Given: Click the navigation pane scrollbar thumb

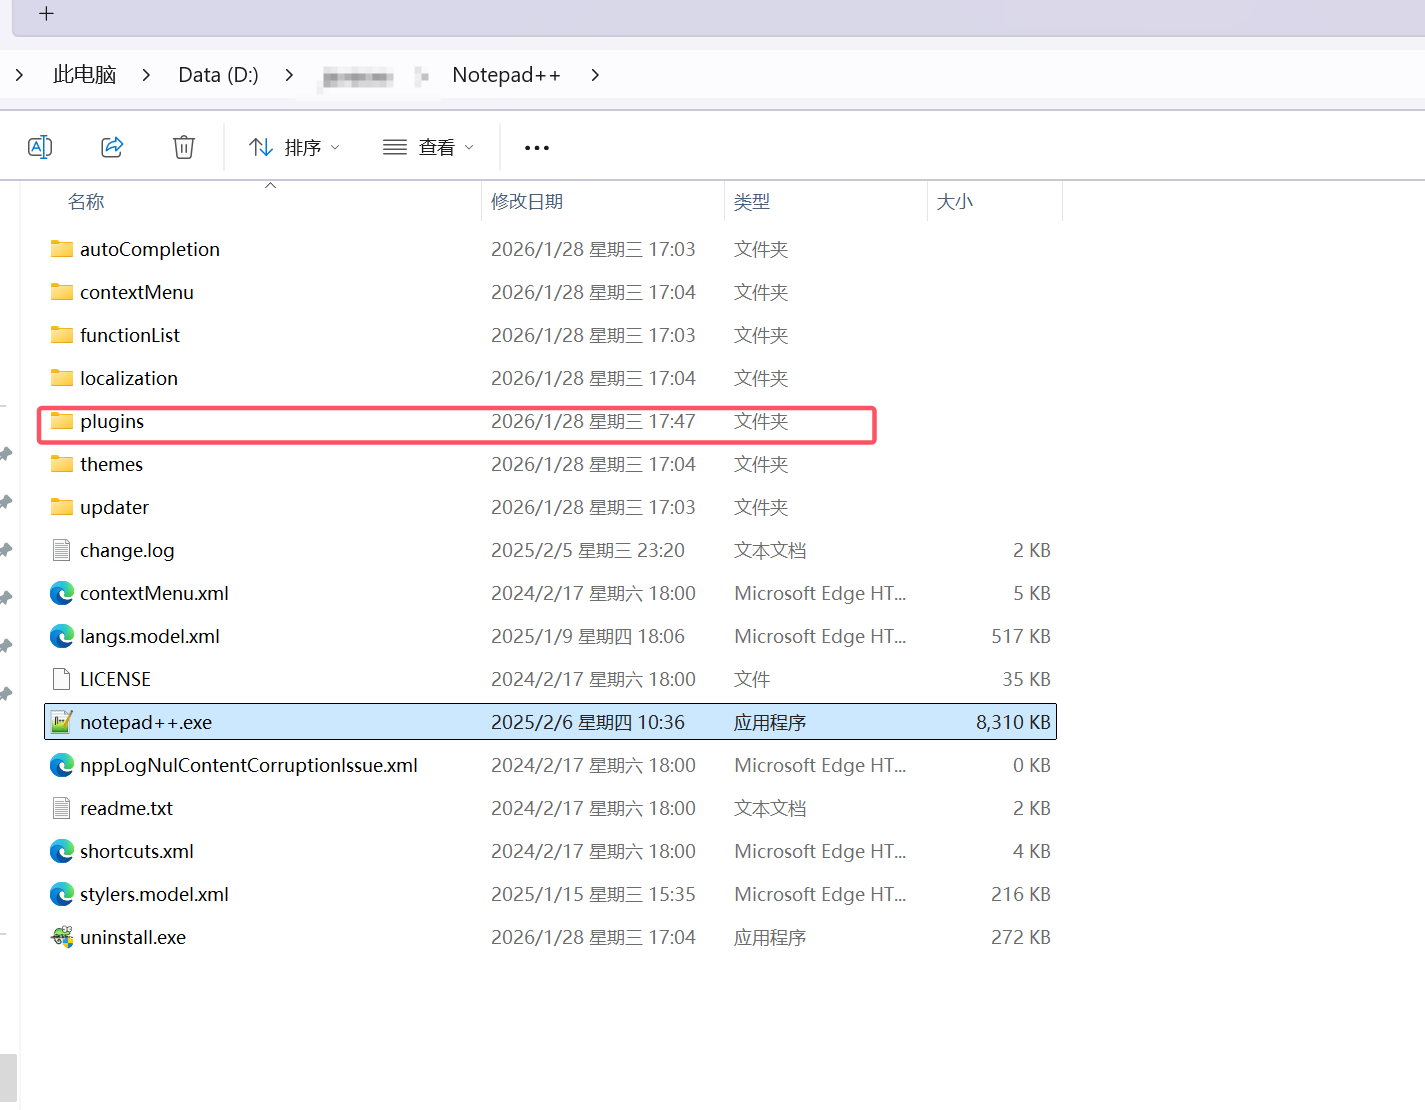Looking at the screenshot, I should (9, 1077).
